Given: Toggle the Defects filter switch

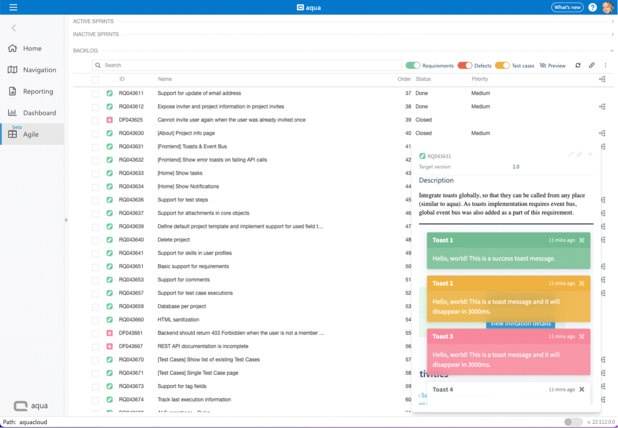Looking at the screenshot, I should (464, 65).
